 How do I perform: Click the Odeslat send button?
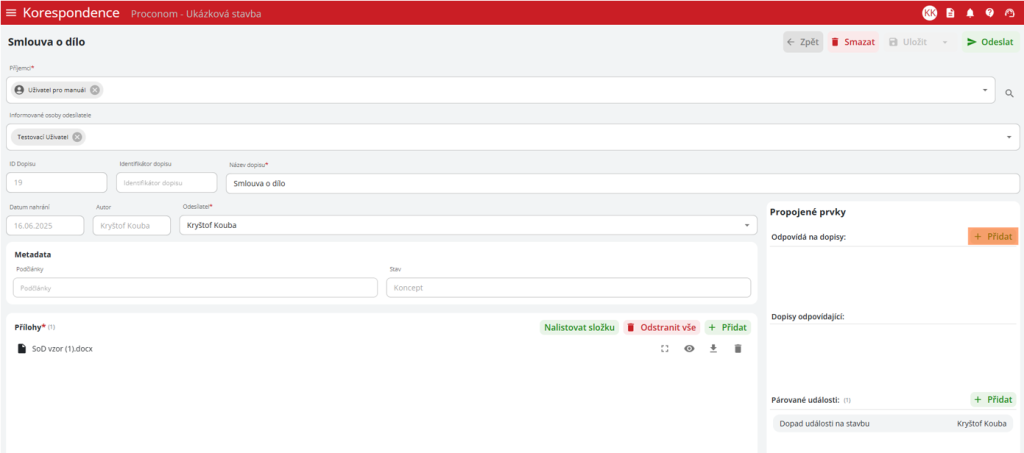pos(989,42)
